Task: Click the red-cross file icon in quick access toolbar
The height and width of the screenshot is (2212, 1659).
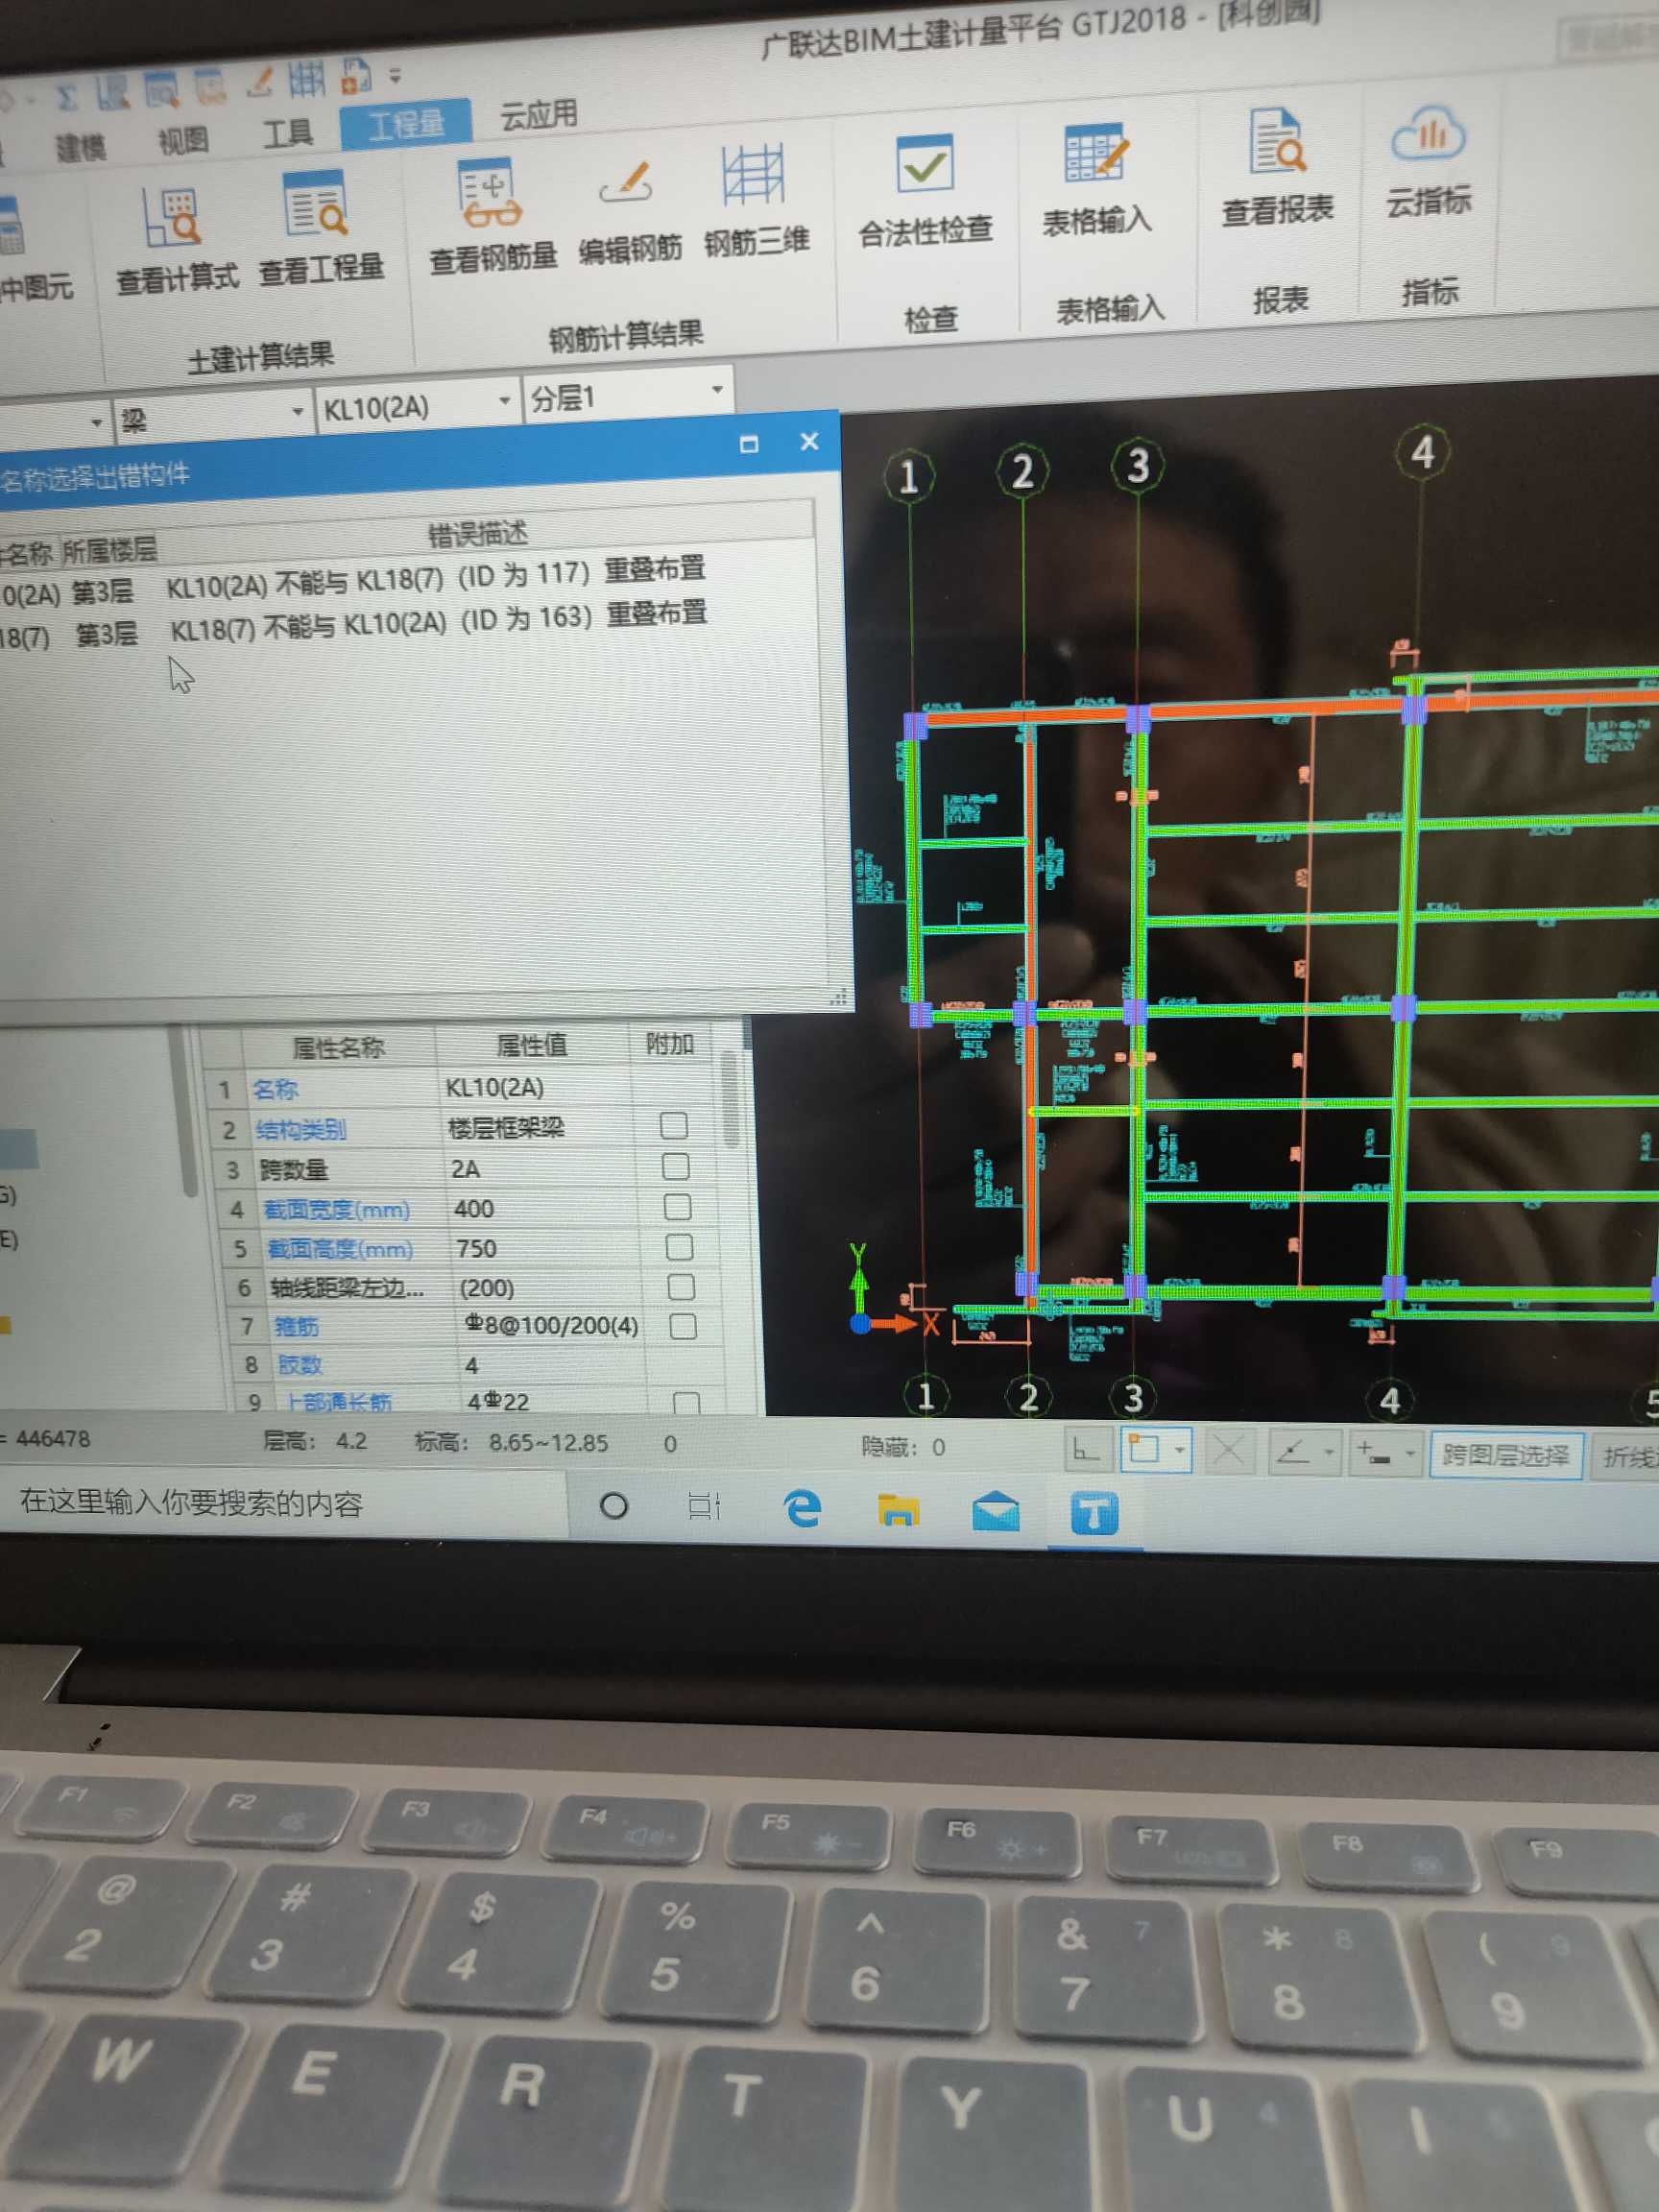Action: click(356, 75)
